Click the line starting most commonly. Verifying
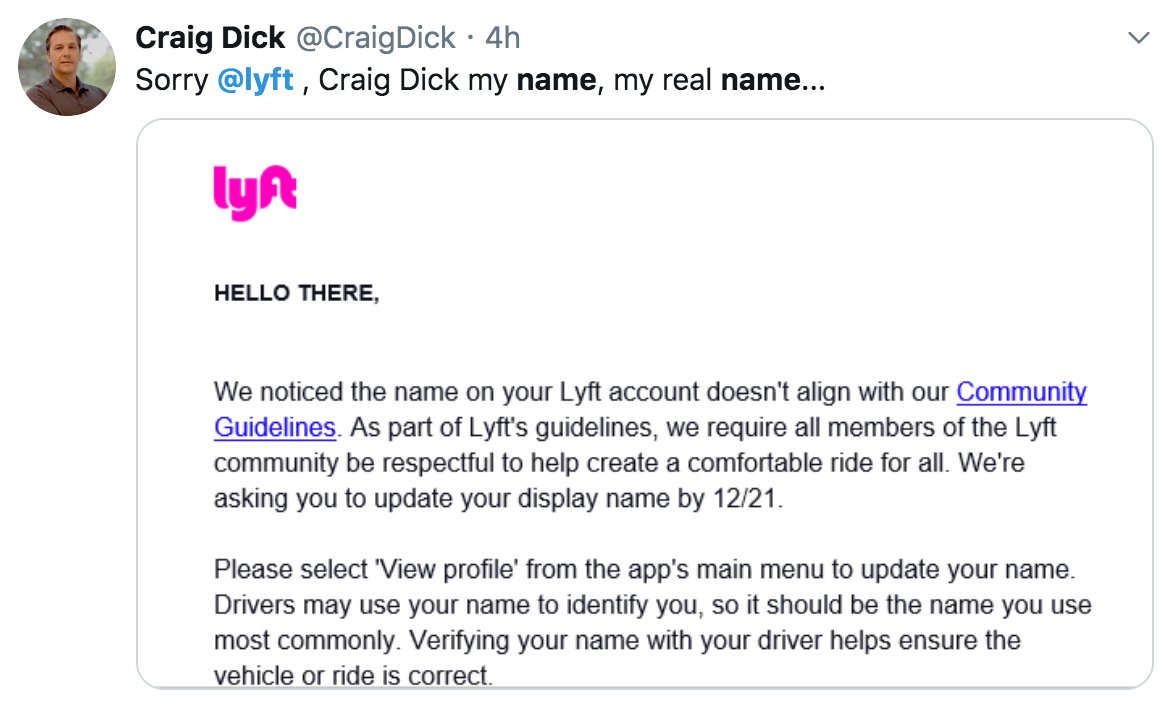This screenshot has height=704, width=1176. tap(617, 640)
